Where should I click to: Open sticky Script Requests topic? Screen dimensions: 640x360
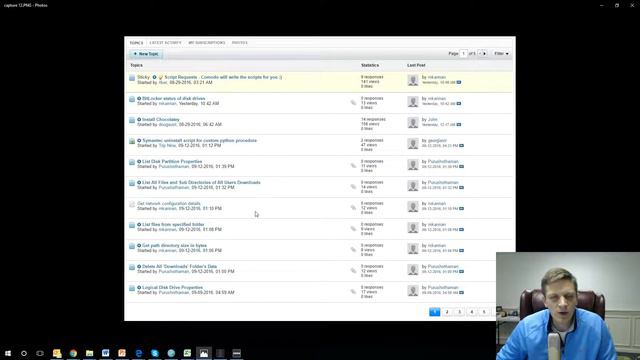(223, 77)
